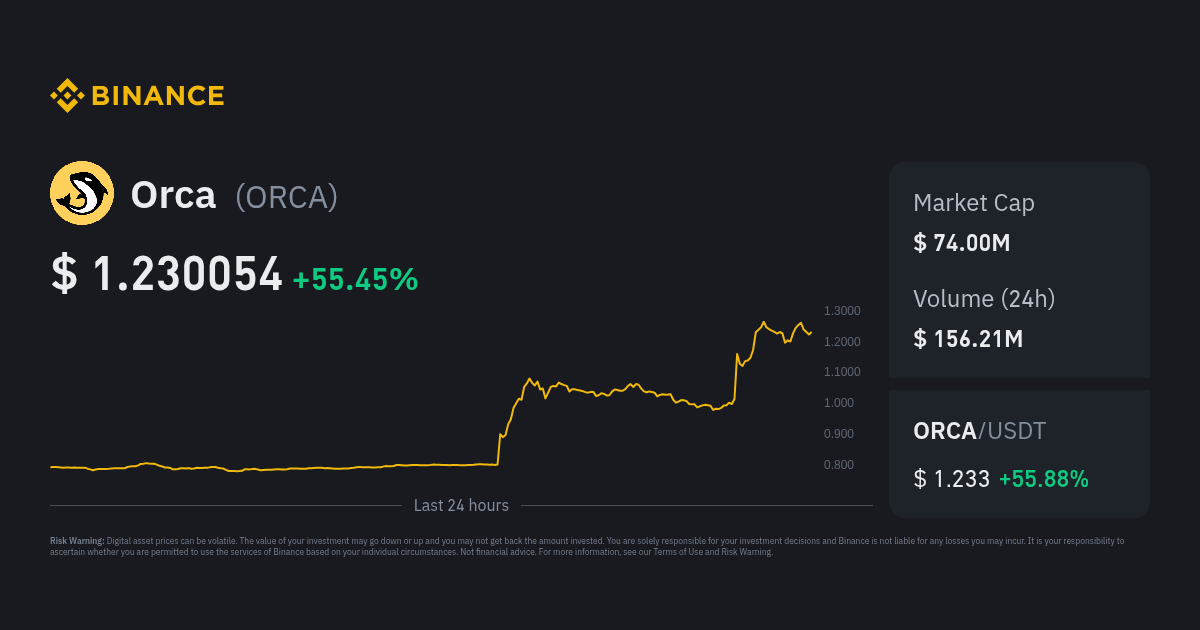The width and height of the screenshot is (1200, 630).
Task: Click the Risk Warning disclaimer heading
Action: (x=76, y=541)
